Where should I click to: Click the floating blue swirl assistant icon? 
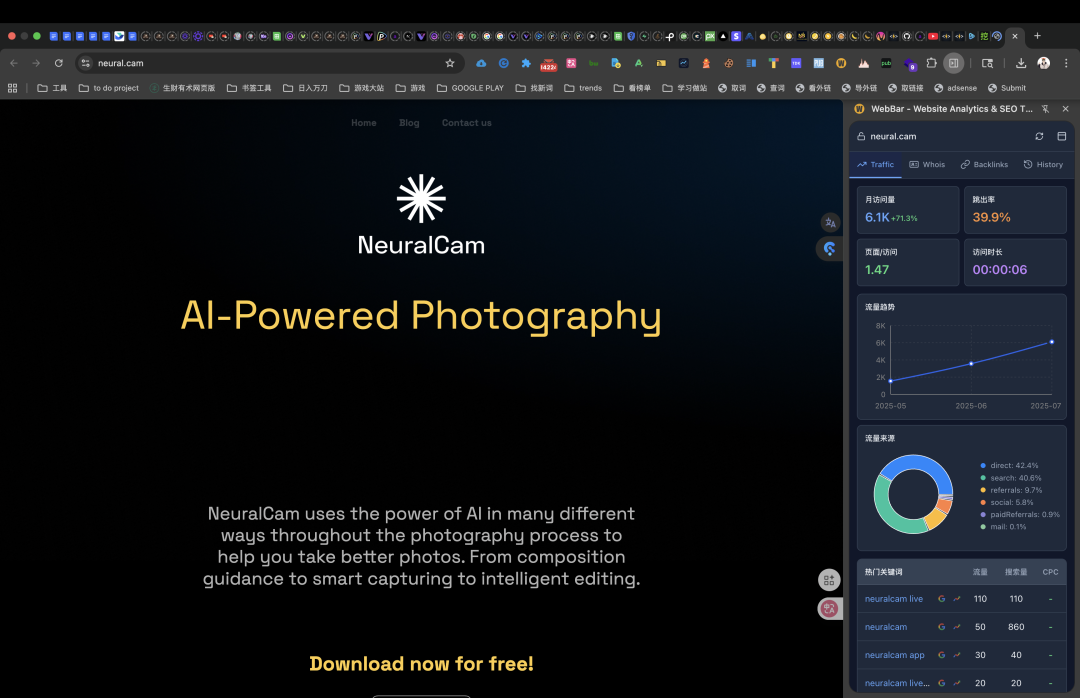pos(829,249)
